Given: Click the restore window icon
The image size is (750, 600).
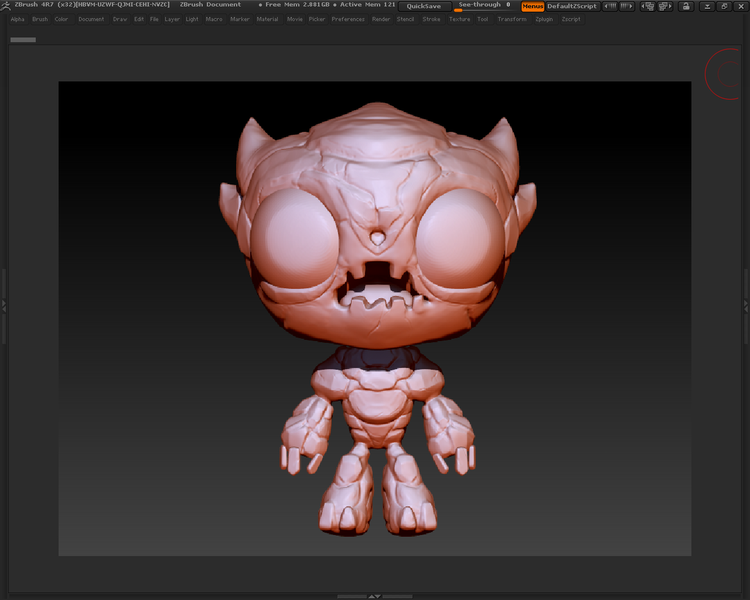Looking at the screenshot, I should [x=724, y=6].
